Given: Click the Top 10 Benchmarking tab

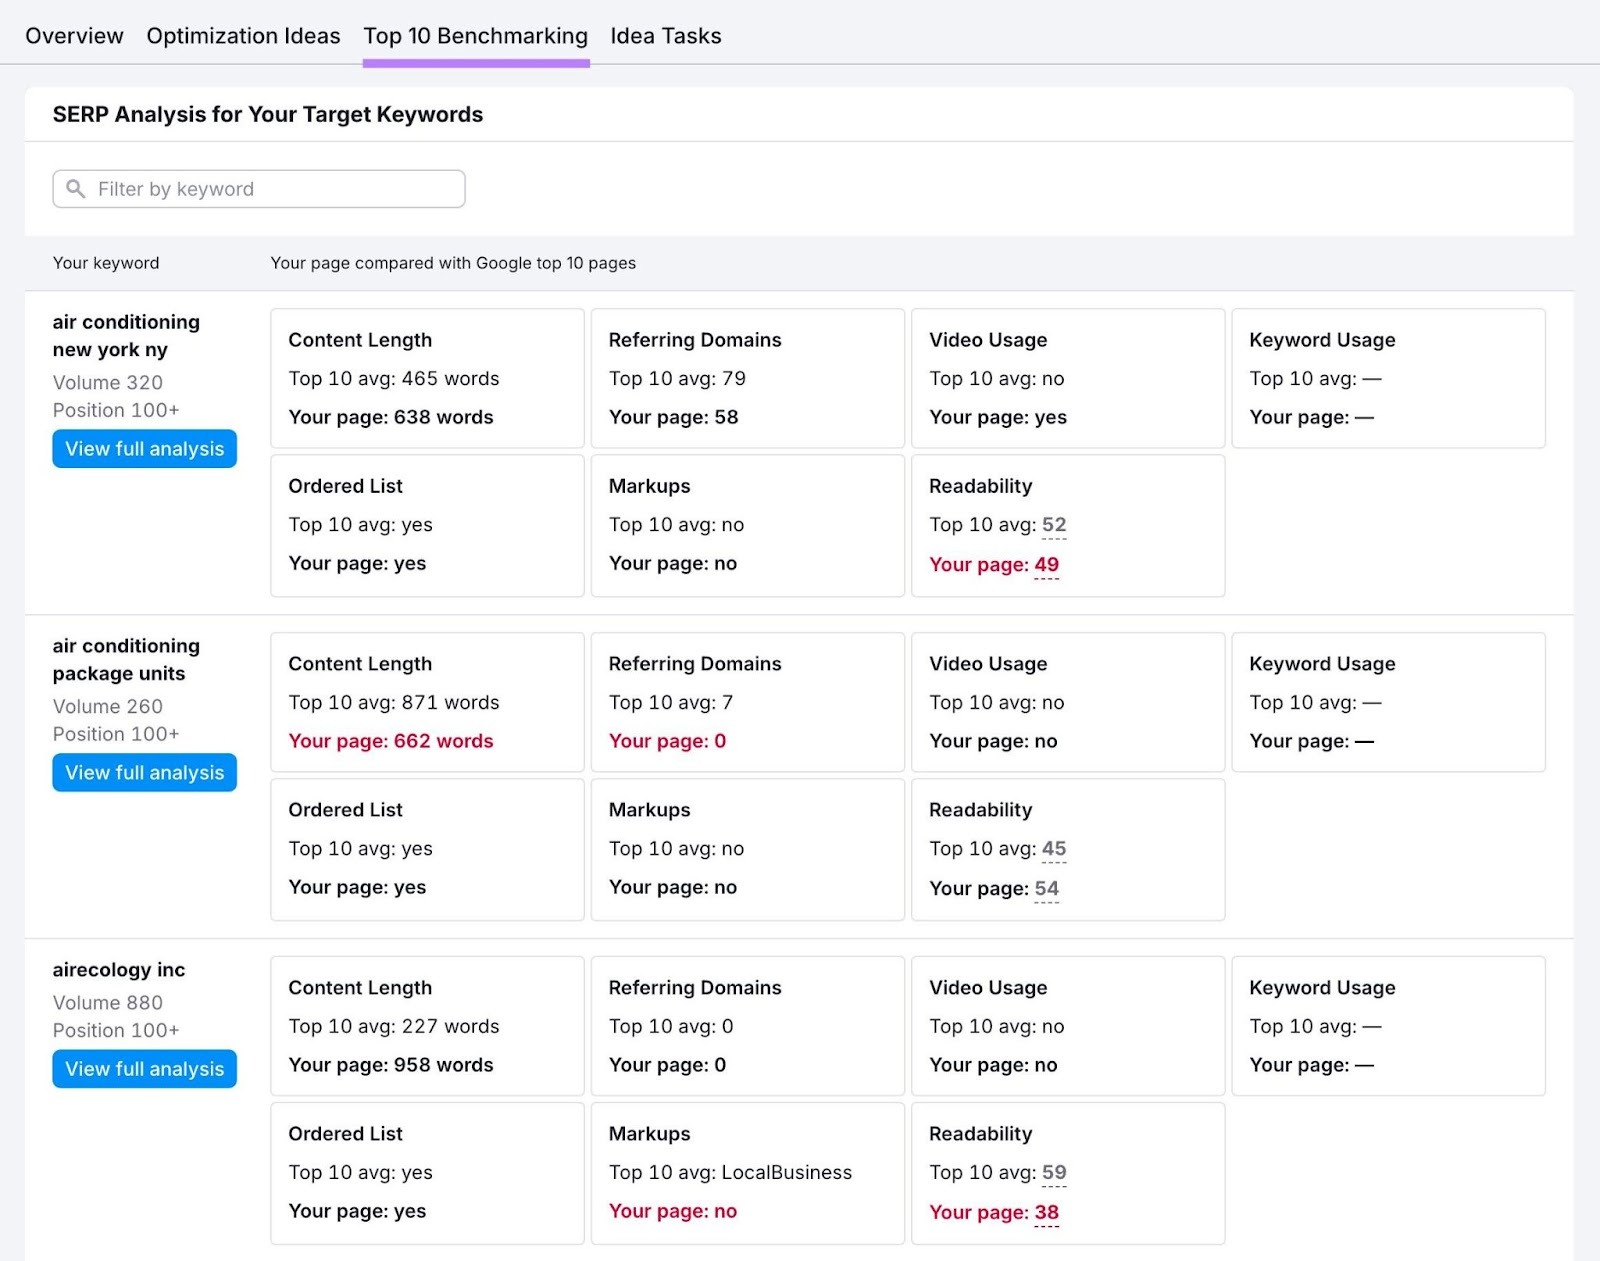Looking at the screenshot, I should coord(475,36).
